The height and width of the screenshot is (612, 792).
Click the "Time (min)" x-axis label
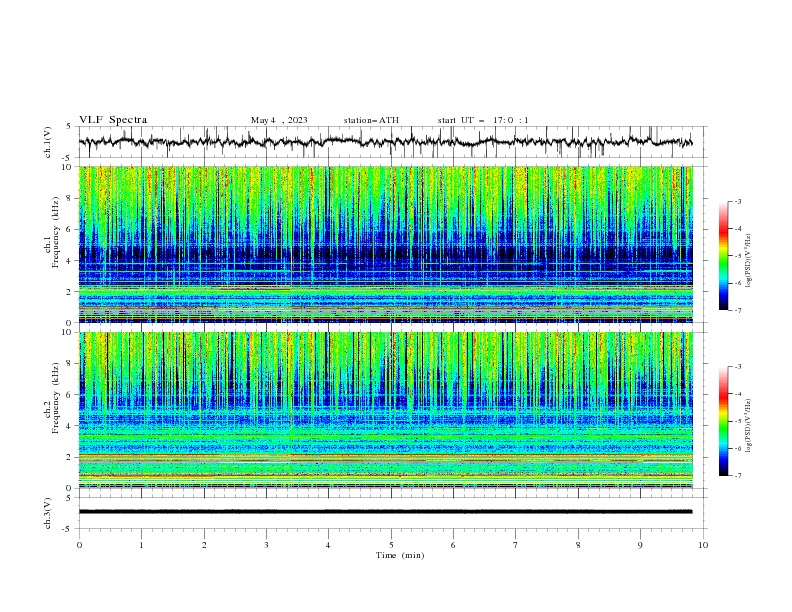pos(400,555)
